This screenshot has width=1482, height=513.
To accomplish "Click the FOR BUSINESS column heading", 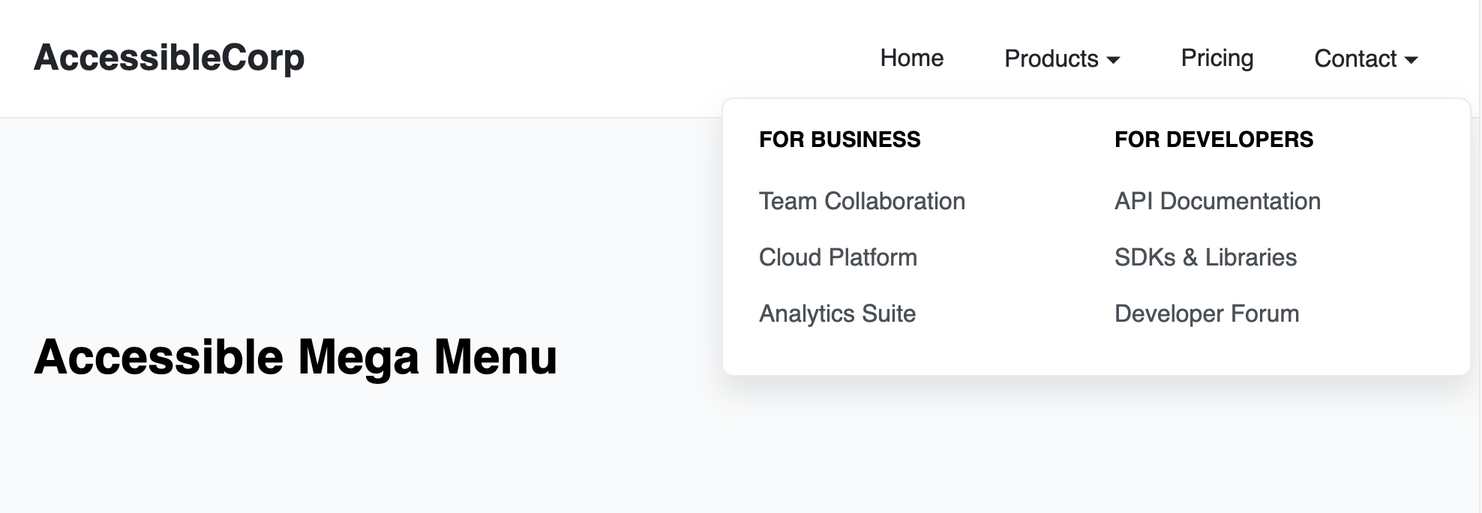I will [x=840, y=139].
